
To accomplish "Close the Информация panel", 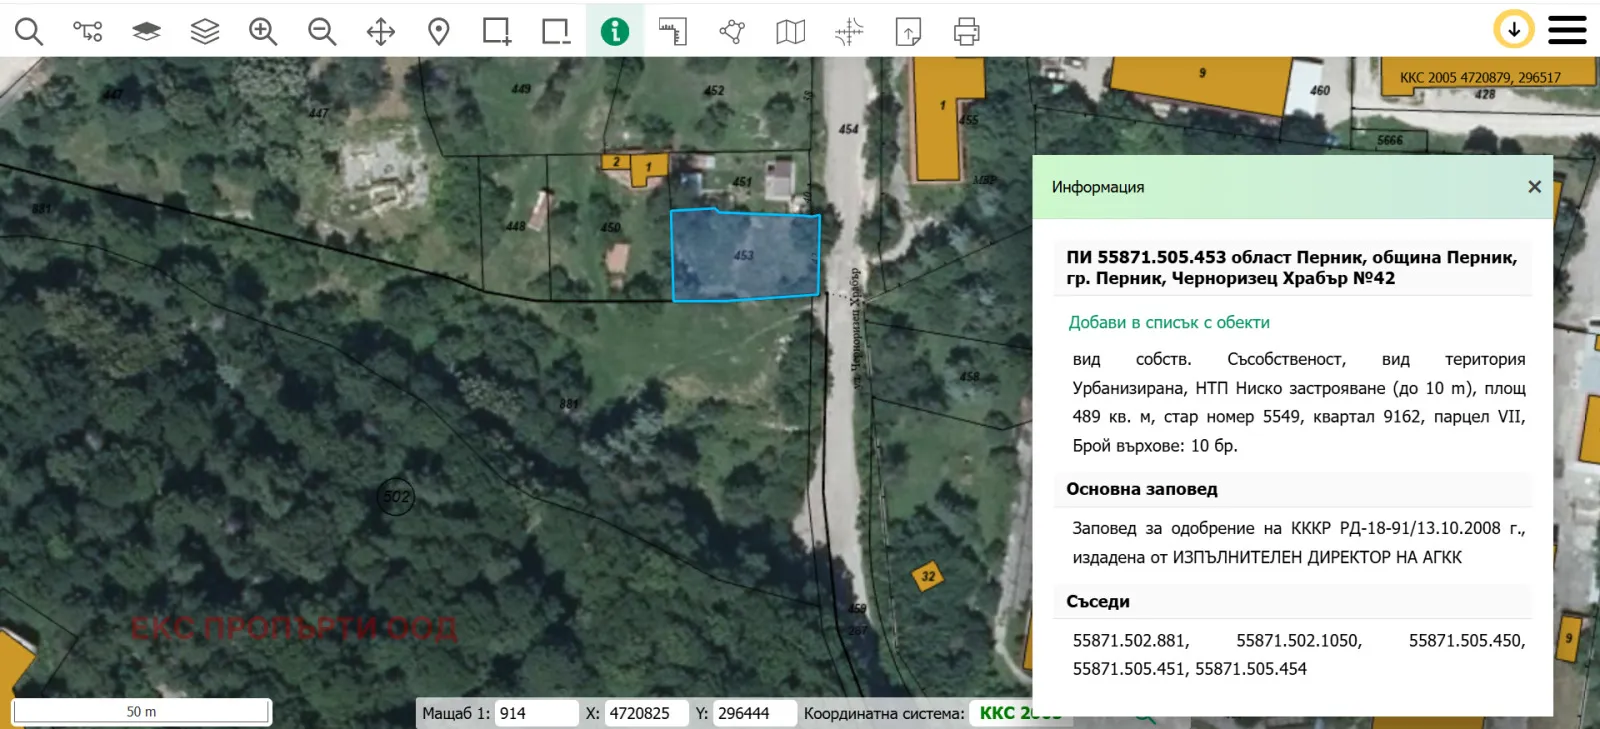I will click(1535, 187).
